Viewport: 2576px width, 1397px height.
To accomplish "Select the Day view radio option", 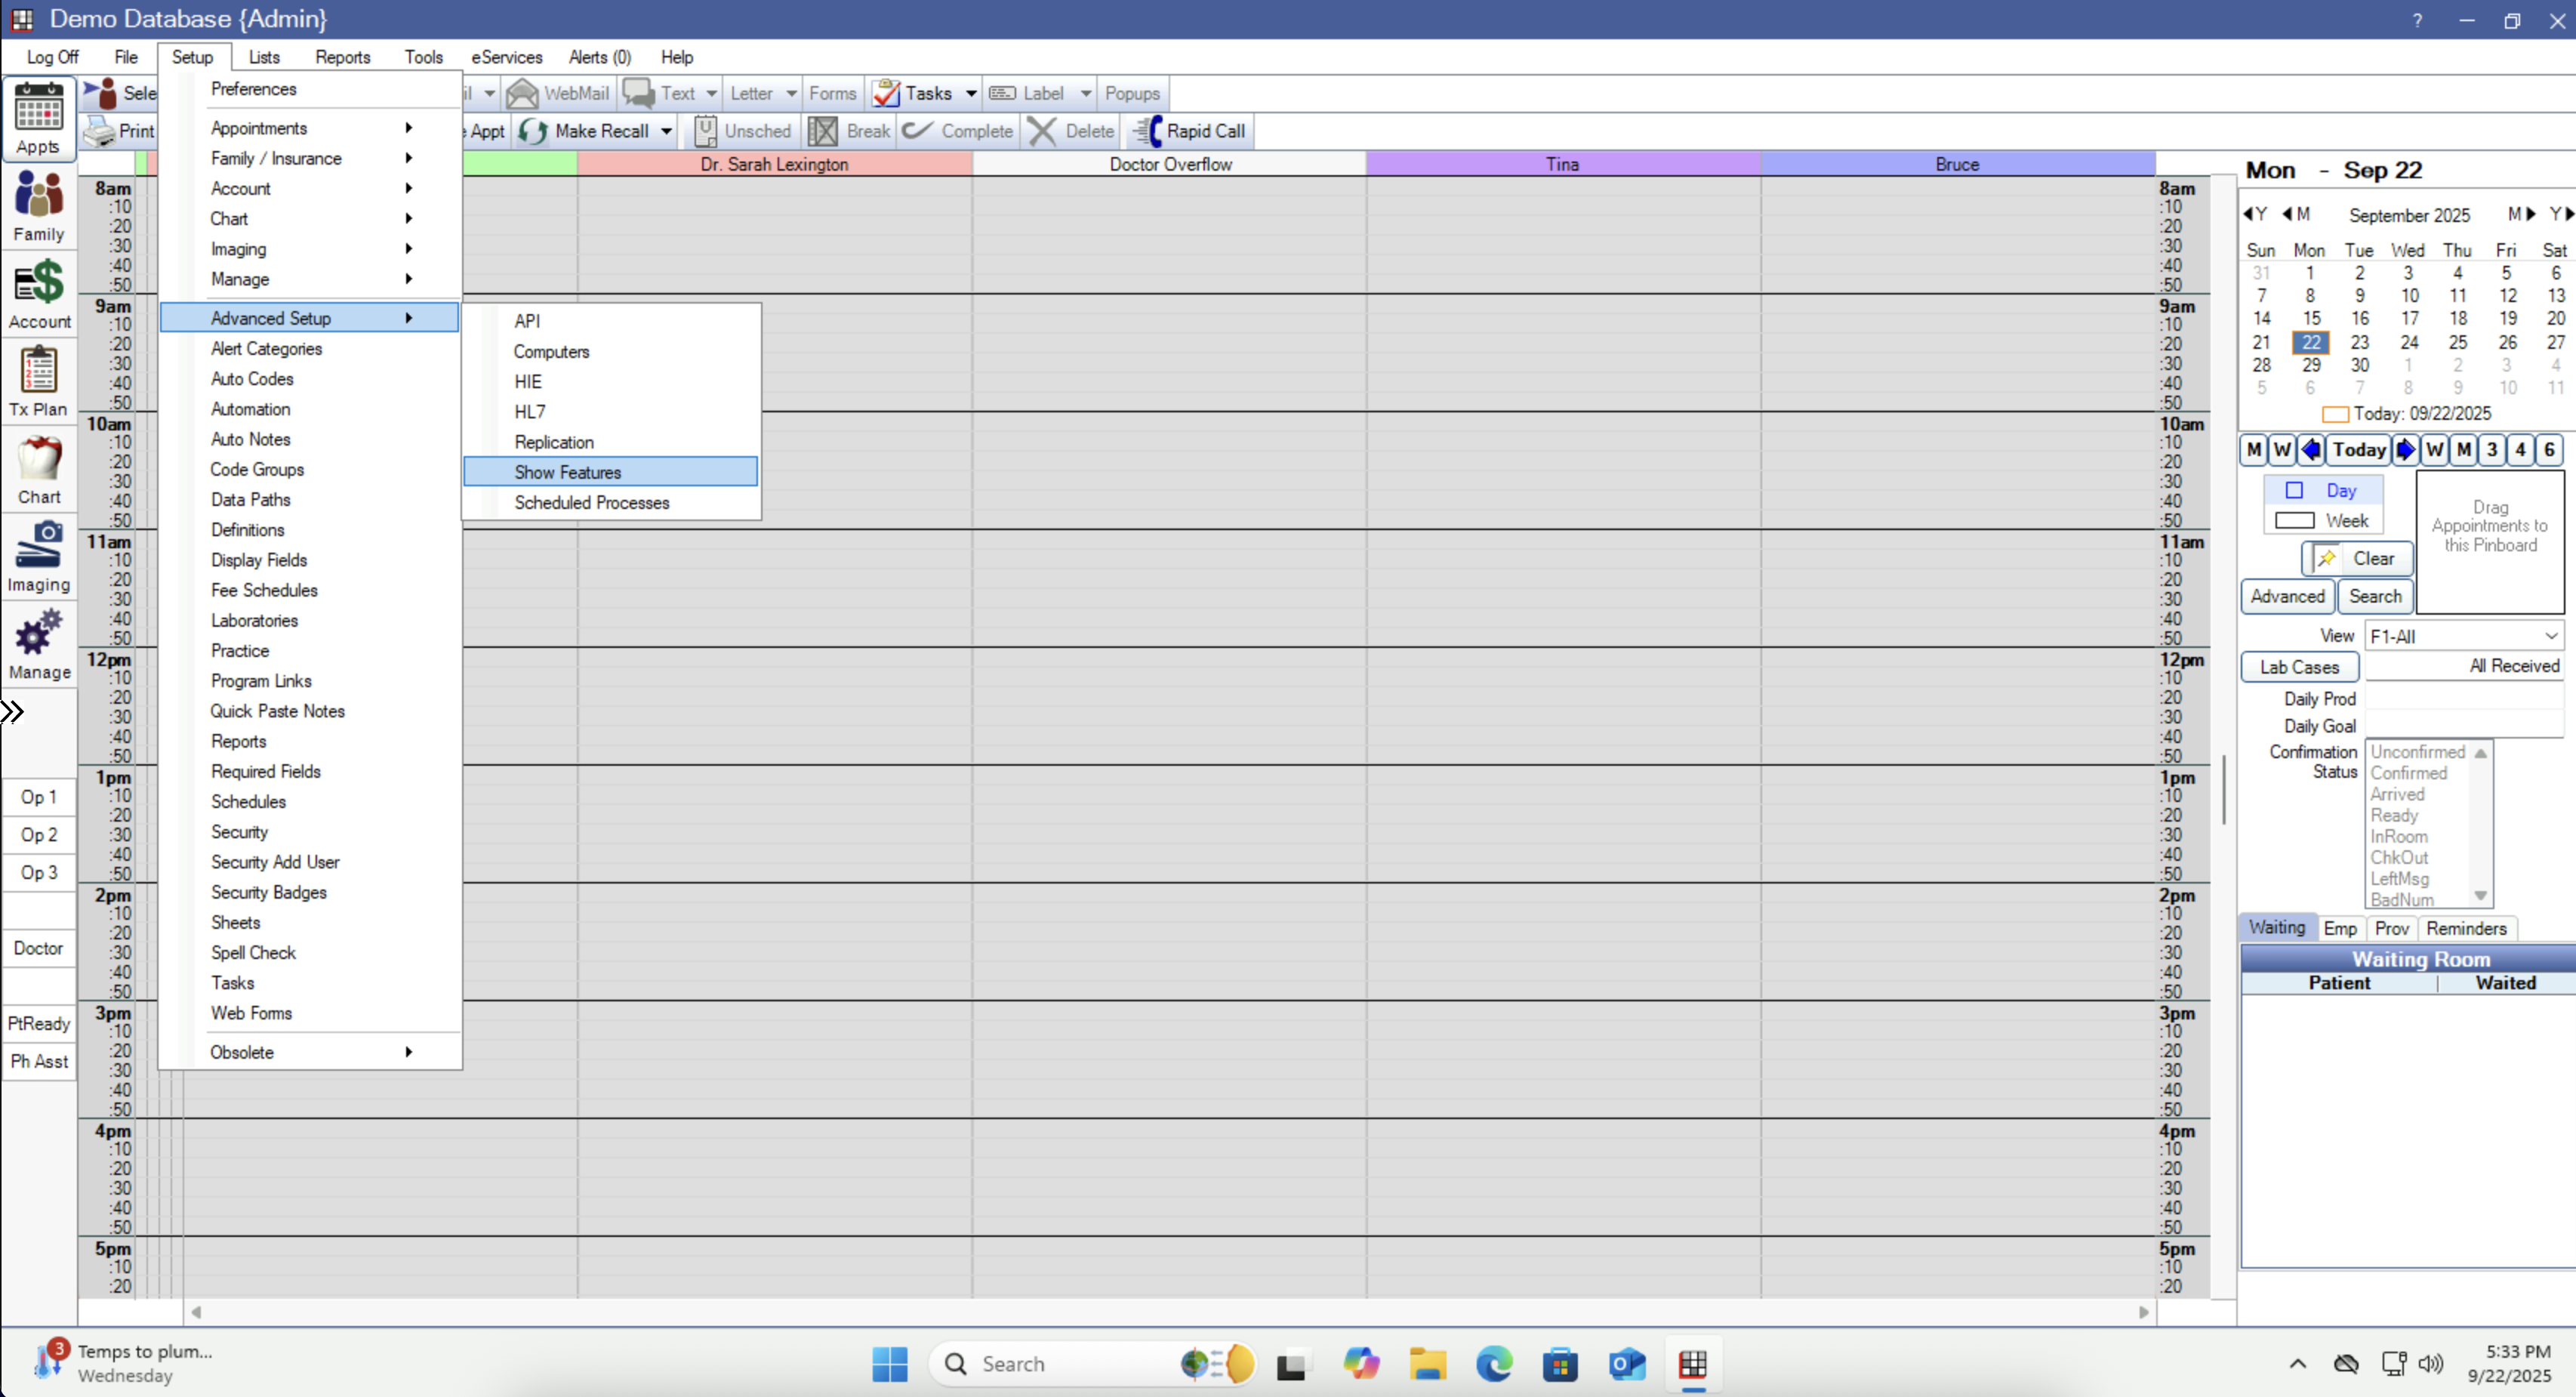I will click(x=2295, y=490).
